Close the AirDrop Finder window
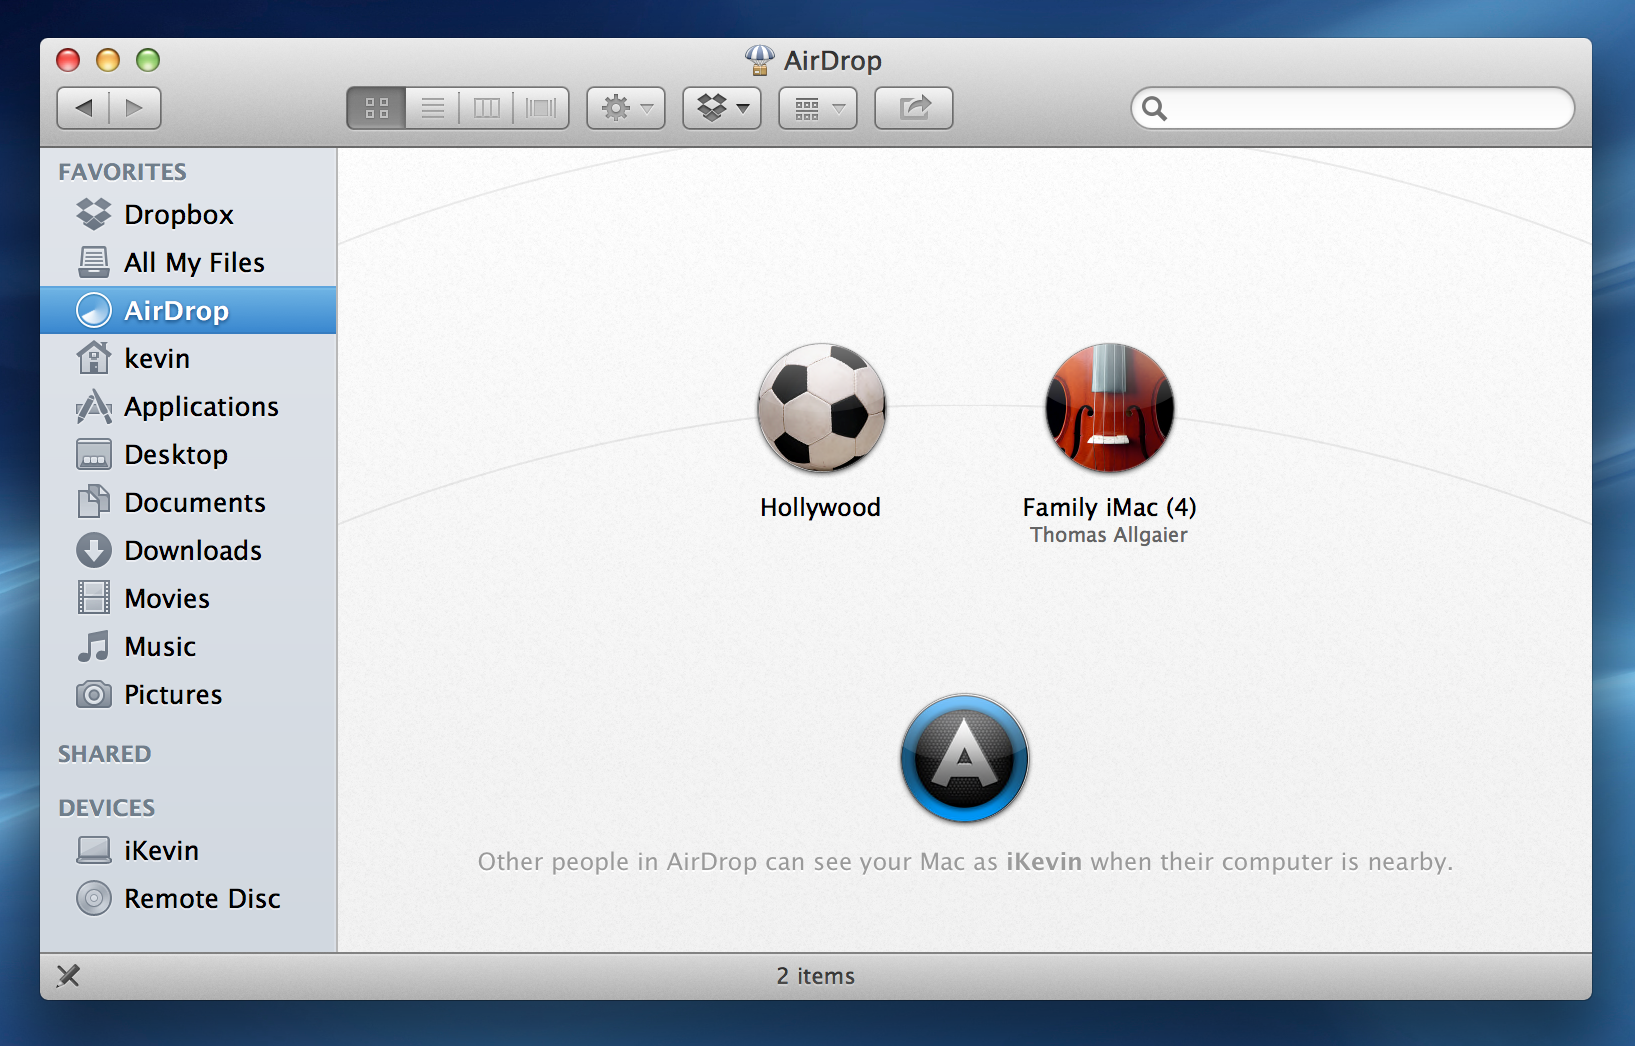The image size is (1635, 1046). (x=68, y=60)
